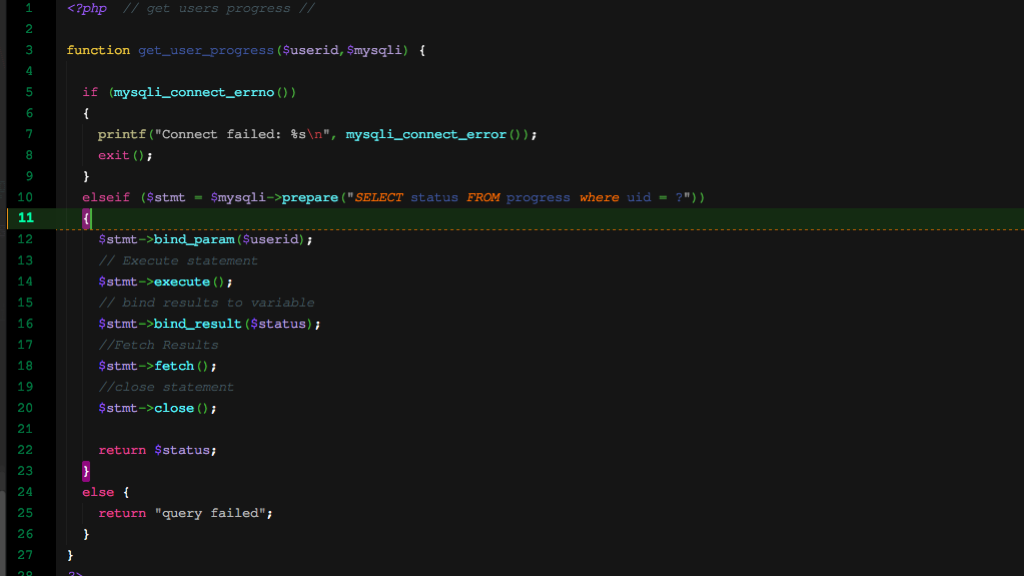
Task: Click the "query failed" string
Action: pos(210,513)
